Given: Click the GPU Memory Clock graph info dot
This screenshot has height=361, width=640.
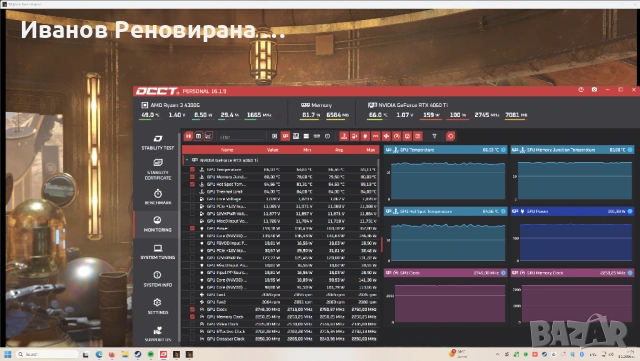Looking at the screenshot, I should [x=630, y=272].
